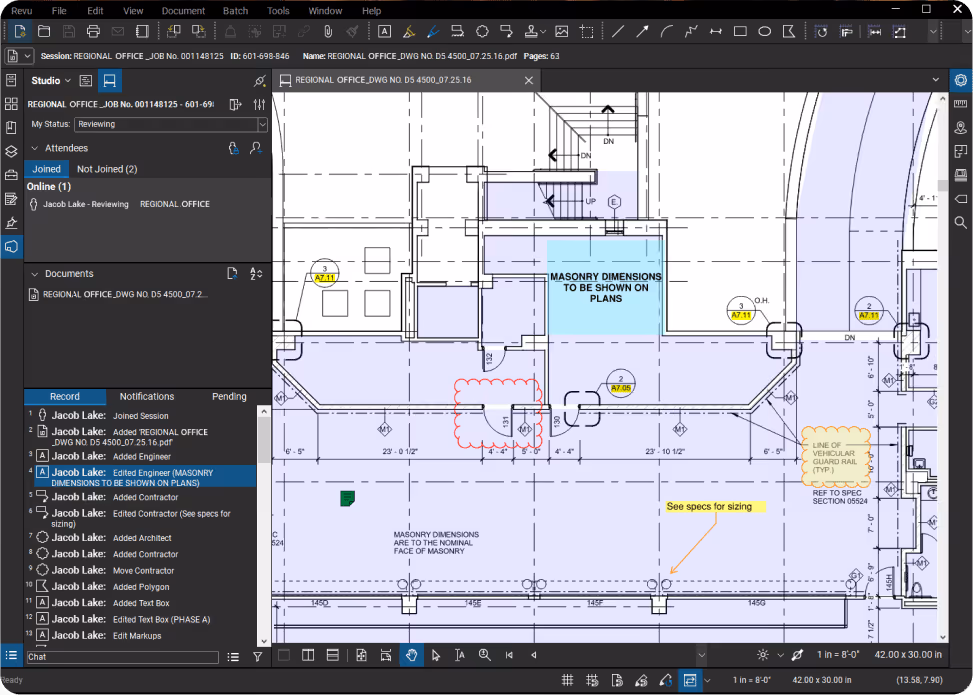
Task: Select the Highlighter tool
Action: pos(410,31)
